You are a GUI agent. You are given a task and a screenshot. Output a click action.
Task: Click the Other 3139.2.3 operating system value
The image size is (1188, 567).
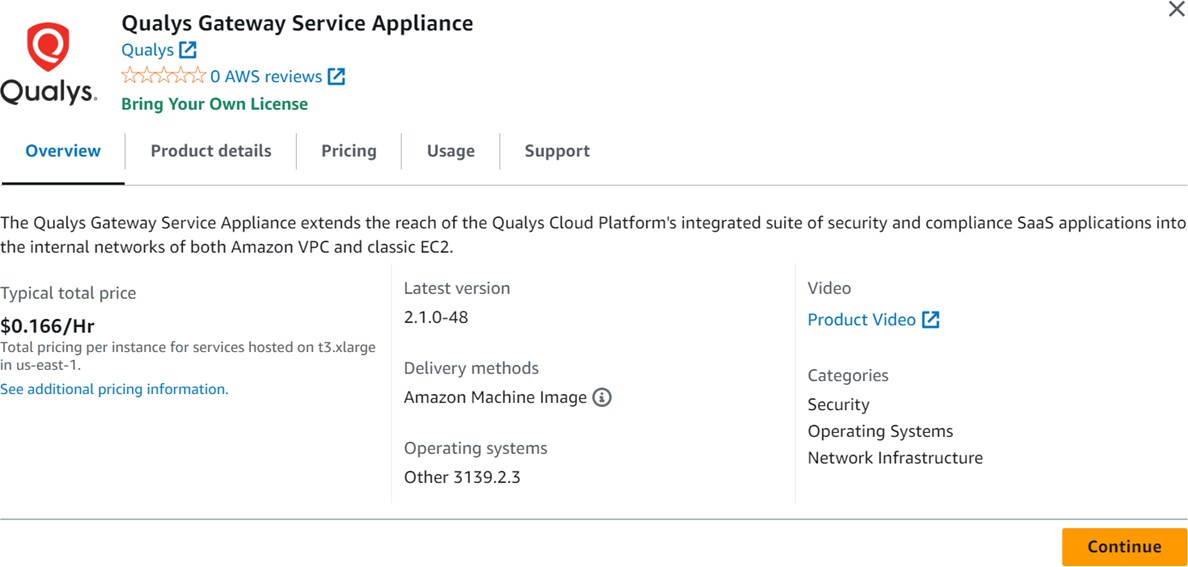tap(462, 478)
